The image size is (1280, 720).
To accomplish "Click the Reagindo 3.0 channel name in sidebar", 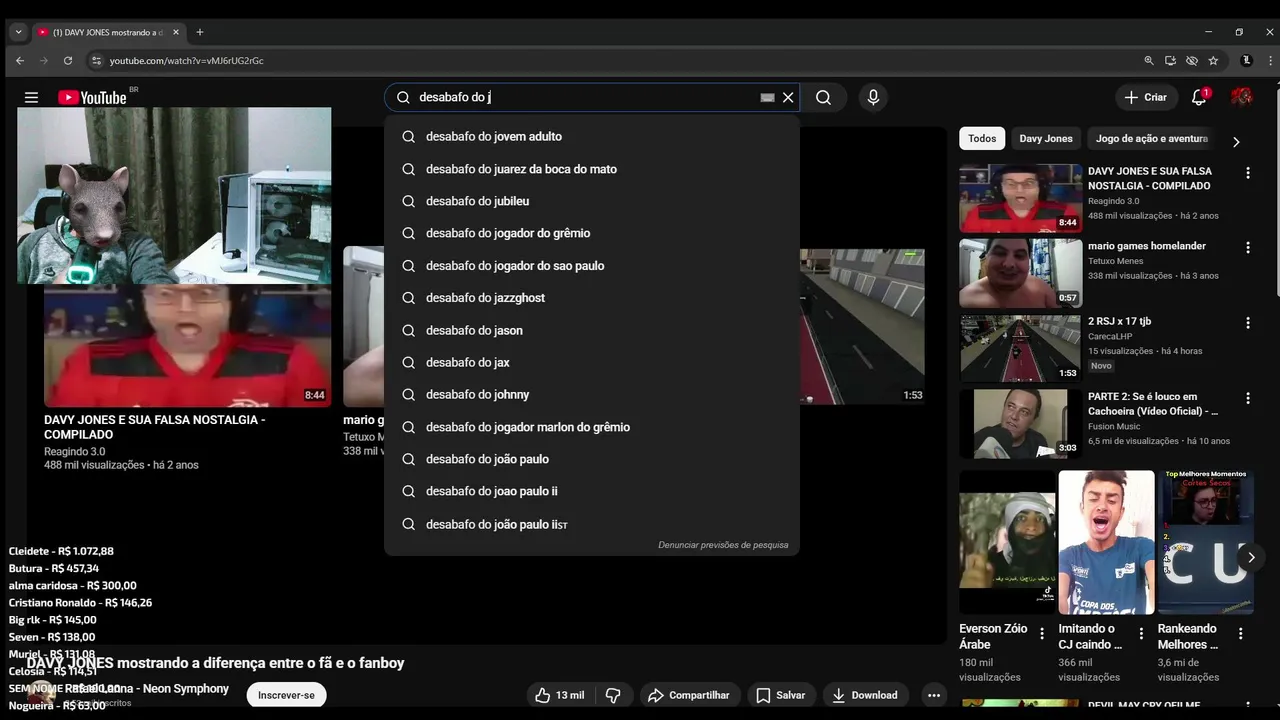I will click(x=1114, y=201).
